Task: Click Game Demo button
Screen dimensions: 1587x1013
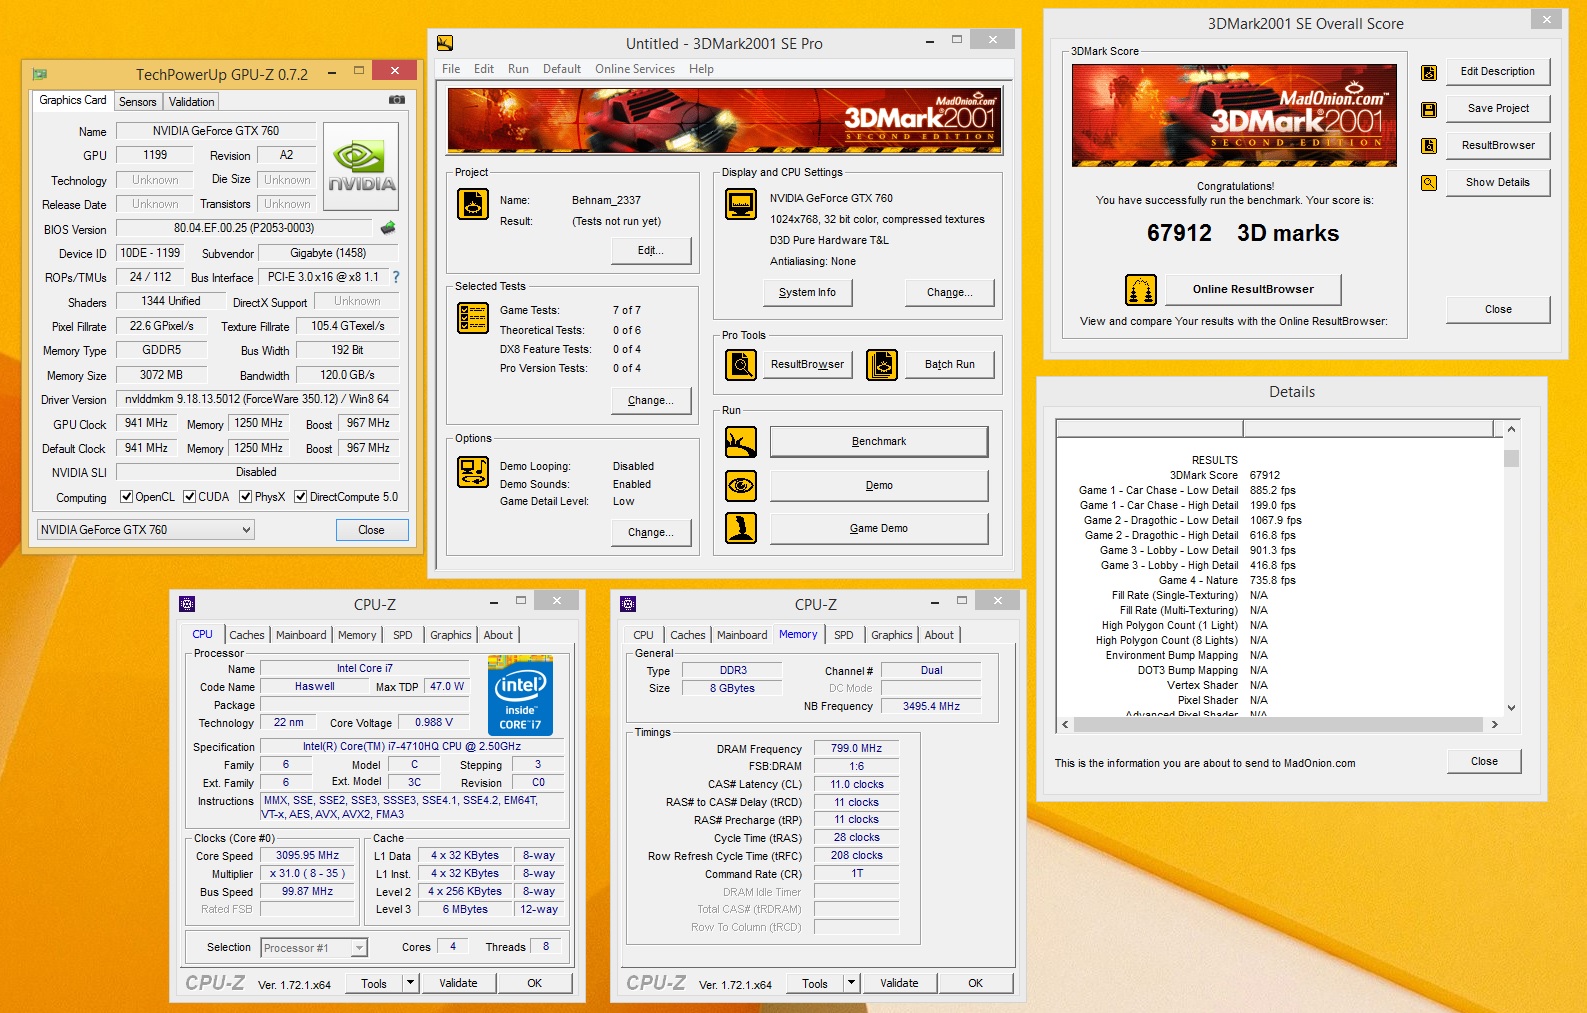Action: [x=879, y=528]
